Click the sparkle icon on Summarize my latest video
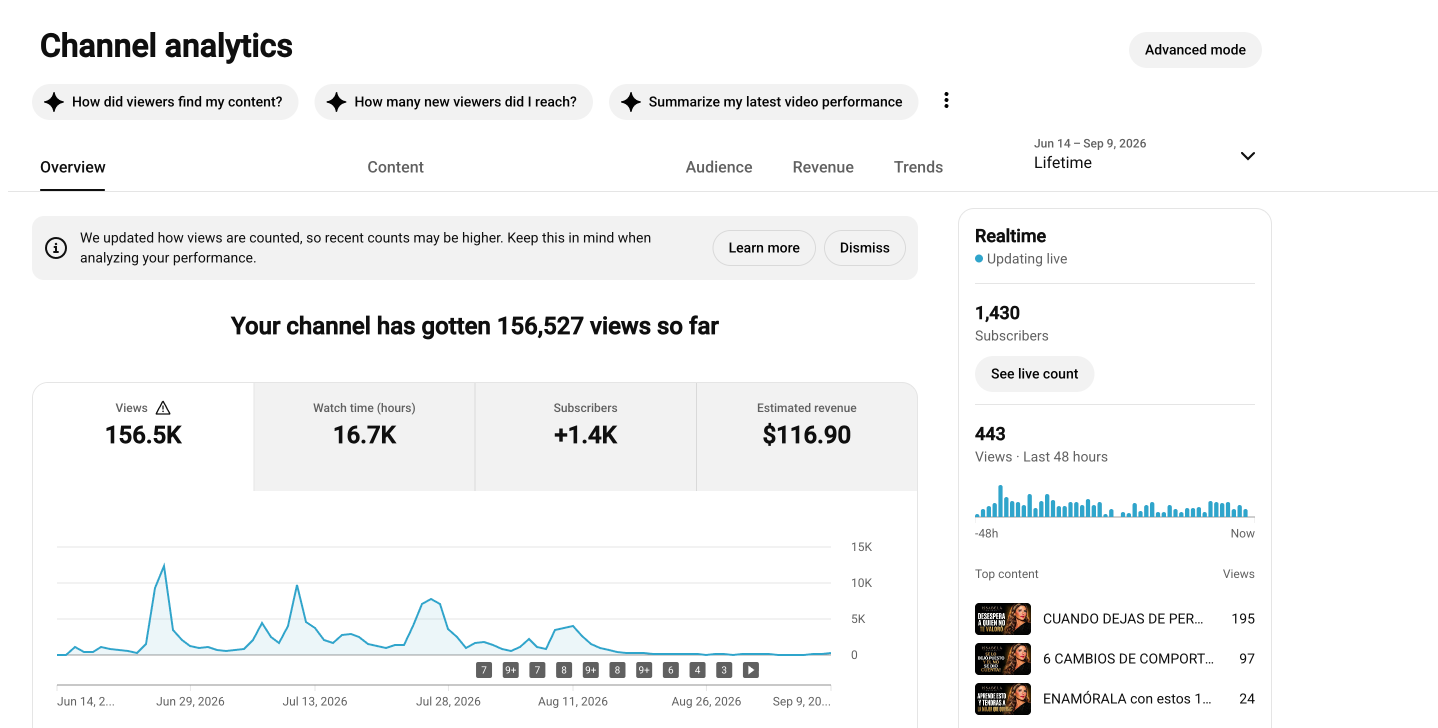 [631, 102]
